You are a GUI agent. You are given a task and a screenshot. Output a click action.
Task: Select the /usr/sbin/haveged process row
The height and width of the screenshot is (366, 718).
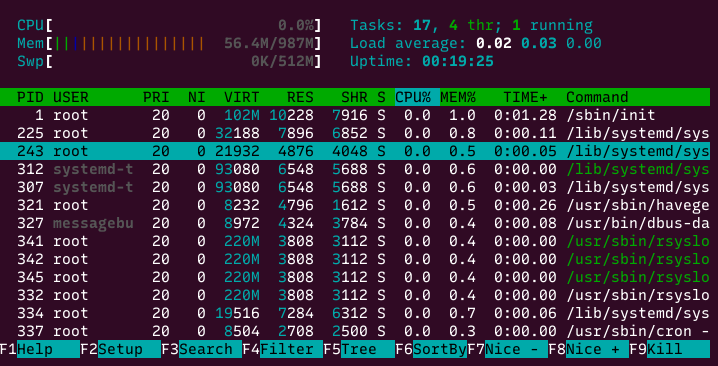point(355,205)
